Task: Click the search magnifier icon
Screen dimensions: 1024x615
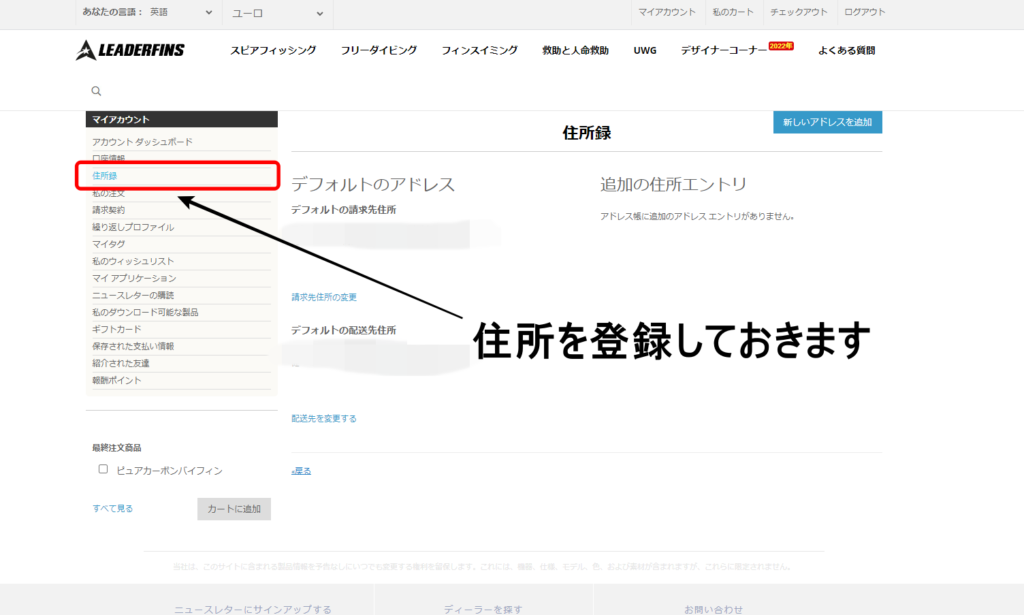Action: point(96,91)
